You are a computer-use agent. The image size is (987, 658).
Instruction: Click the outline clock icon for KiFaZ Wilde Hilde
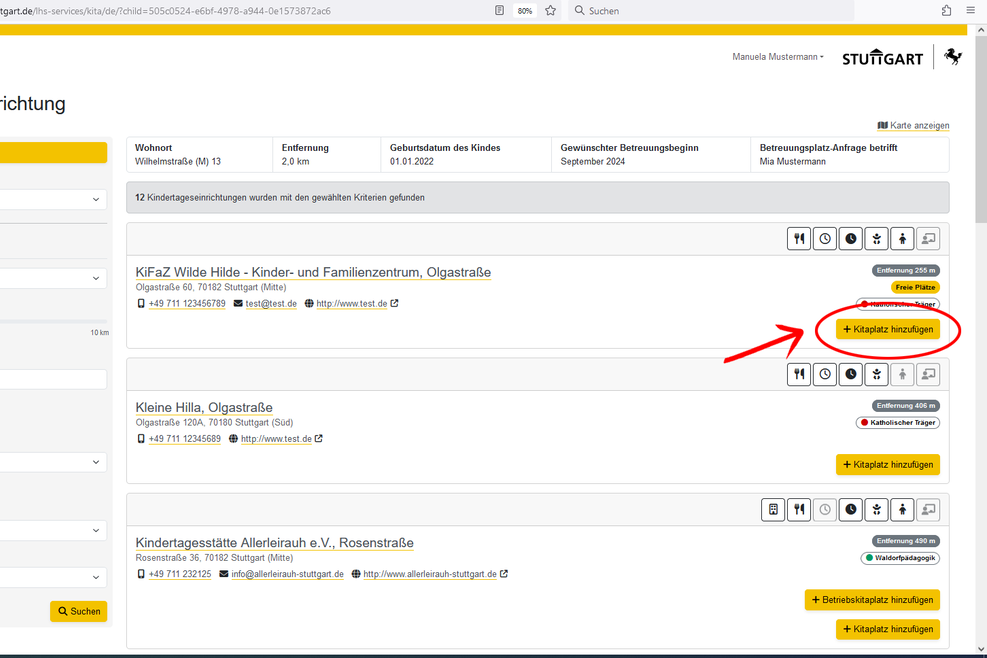click(x=825, y=239)
